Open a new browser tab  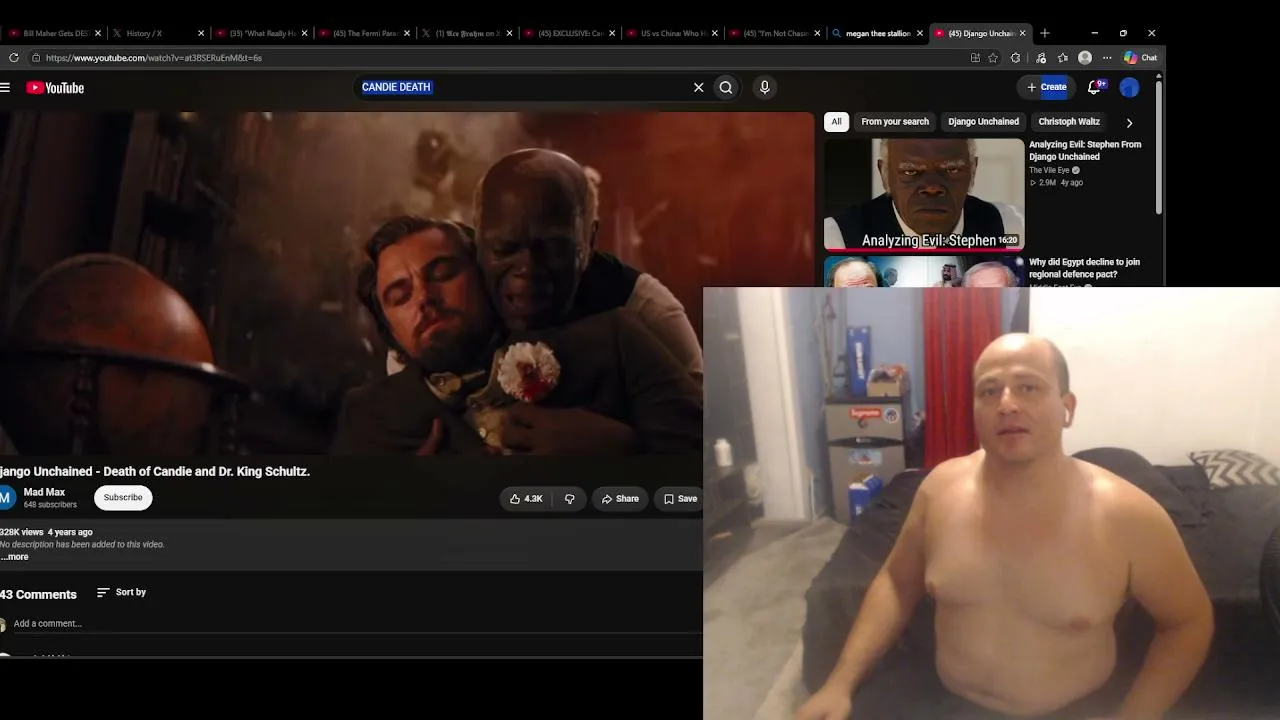(1045, 33)
